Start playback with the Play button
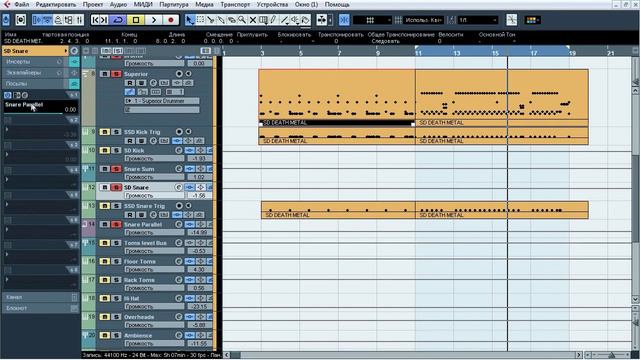 pos(153,20)
